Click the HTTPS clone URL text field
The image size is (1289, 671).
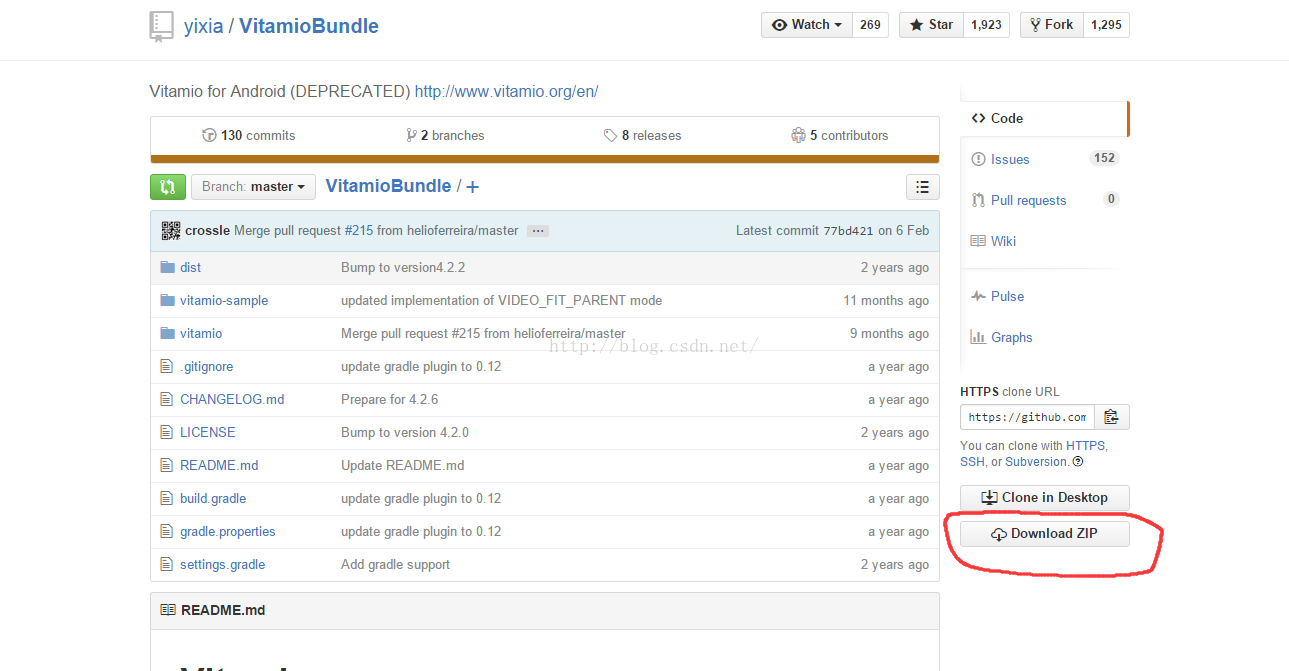pyautogui.click(x=1027, y=417)
